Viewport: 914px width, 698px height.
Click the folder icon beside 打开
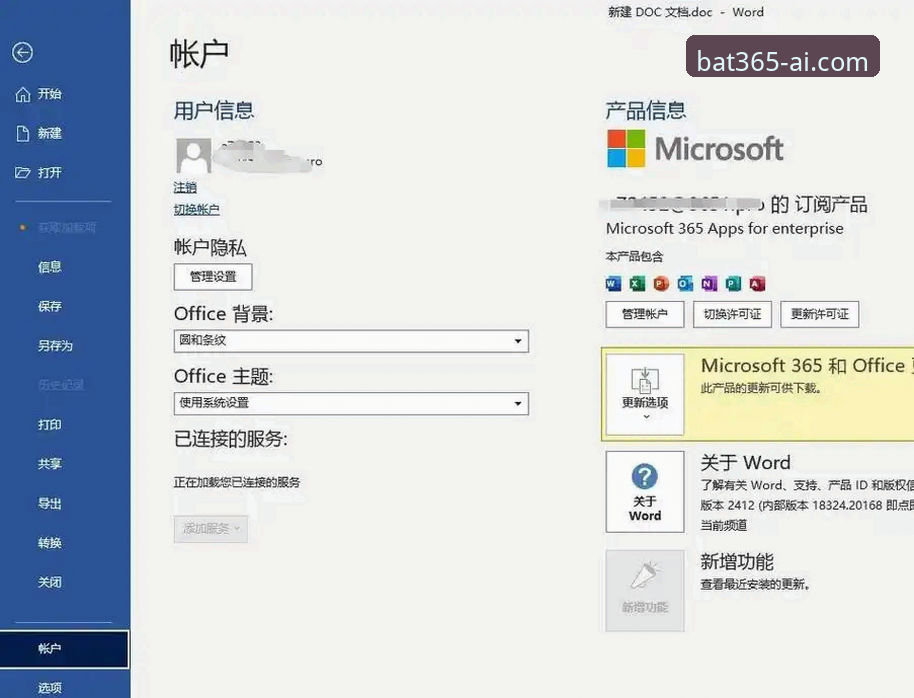coord(23,173)
